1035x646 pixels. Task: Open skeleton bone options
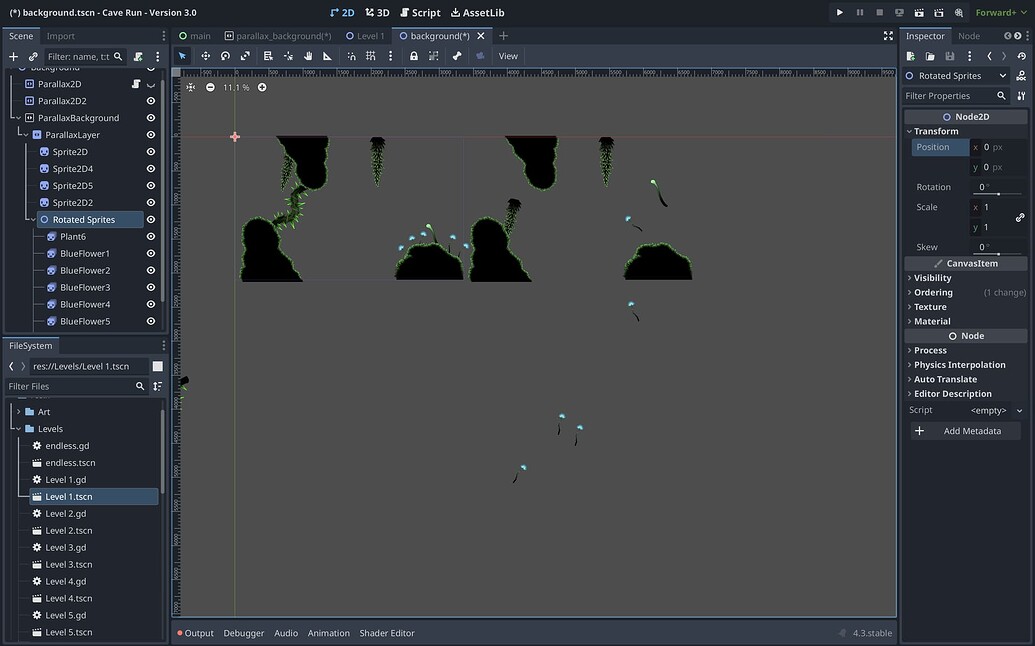(x=457, y=56)
